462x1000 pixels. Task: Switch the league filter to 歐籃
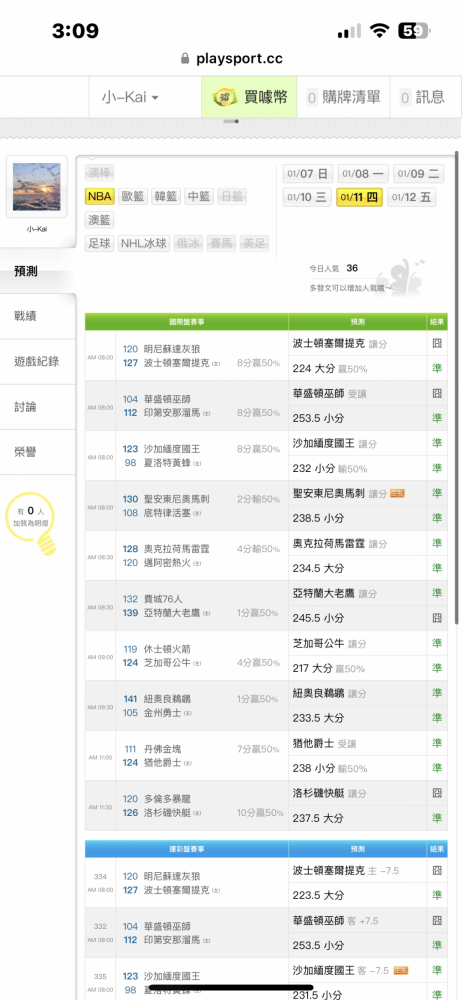133,196
